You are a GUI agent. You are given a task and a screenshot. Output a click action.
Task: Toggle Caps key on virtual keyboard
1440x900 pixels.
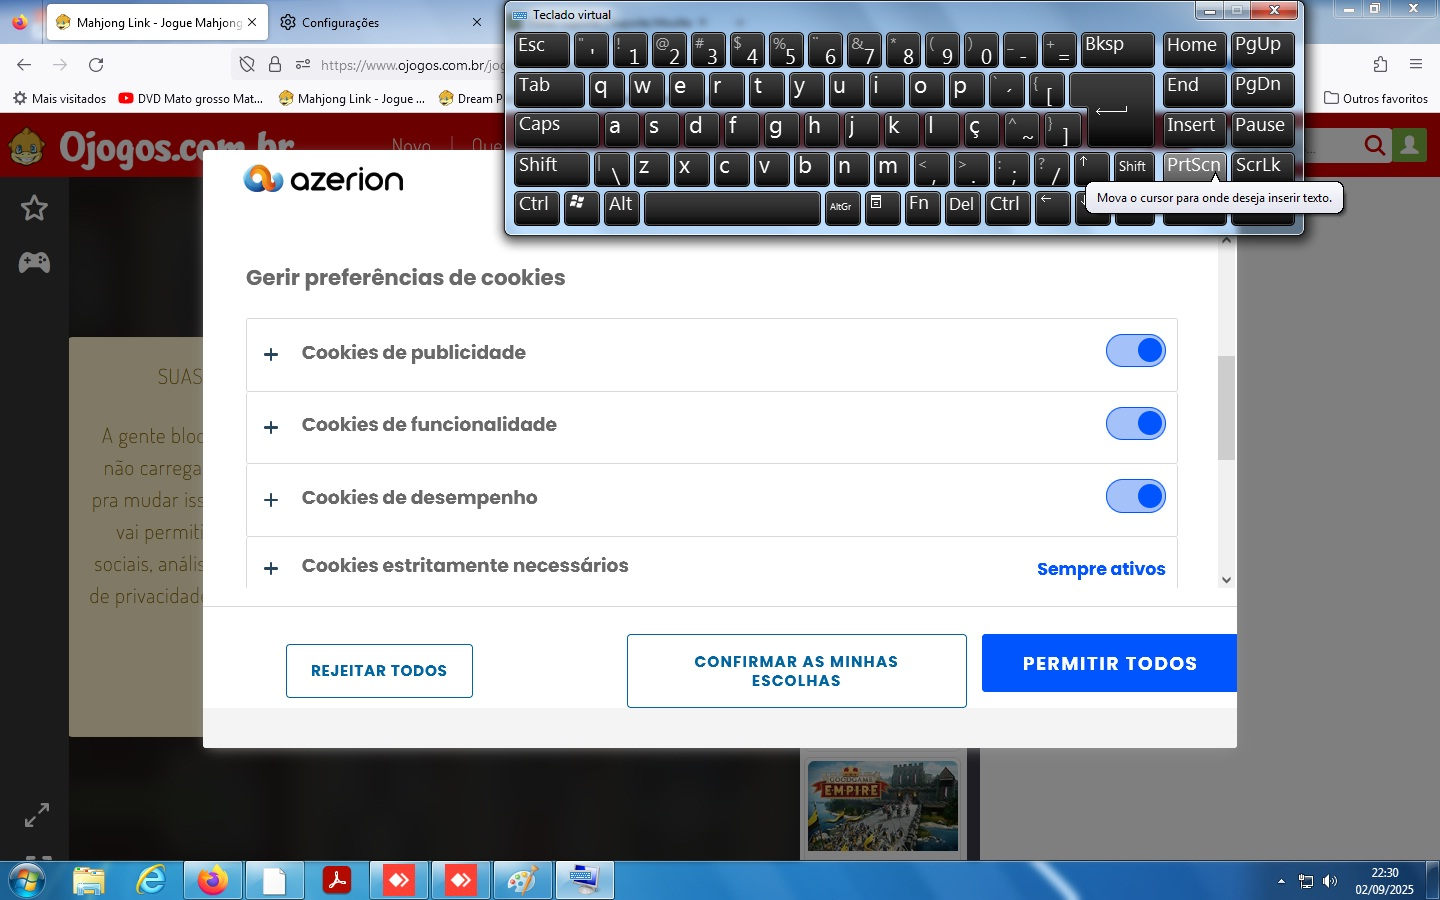[x=556, y=129]
